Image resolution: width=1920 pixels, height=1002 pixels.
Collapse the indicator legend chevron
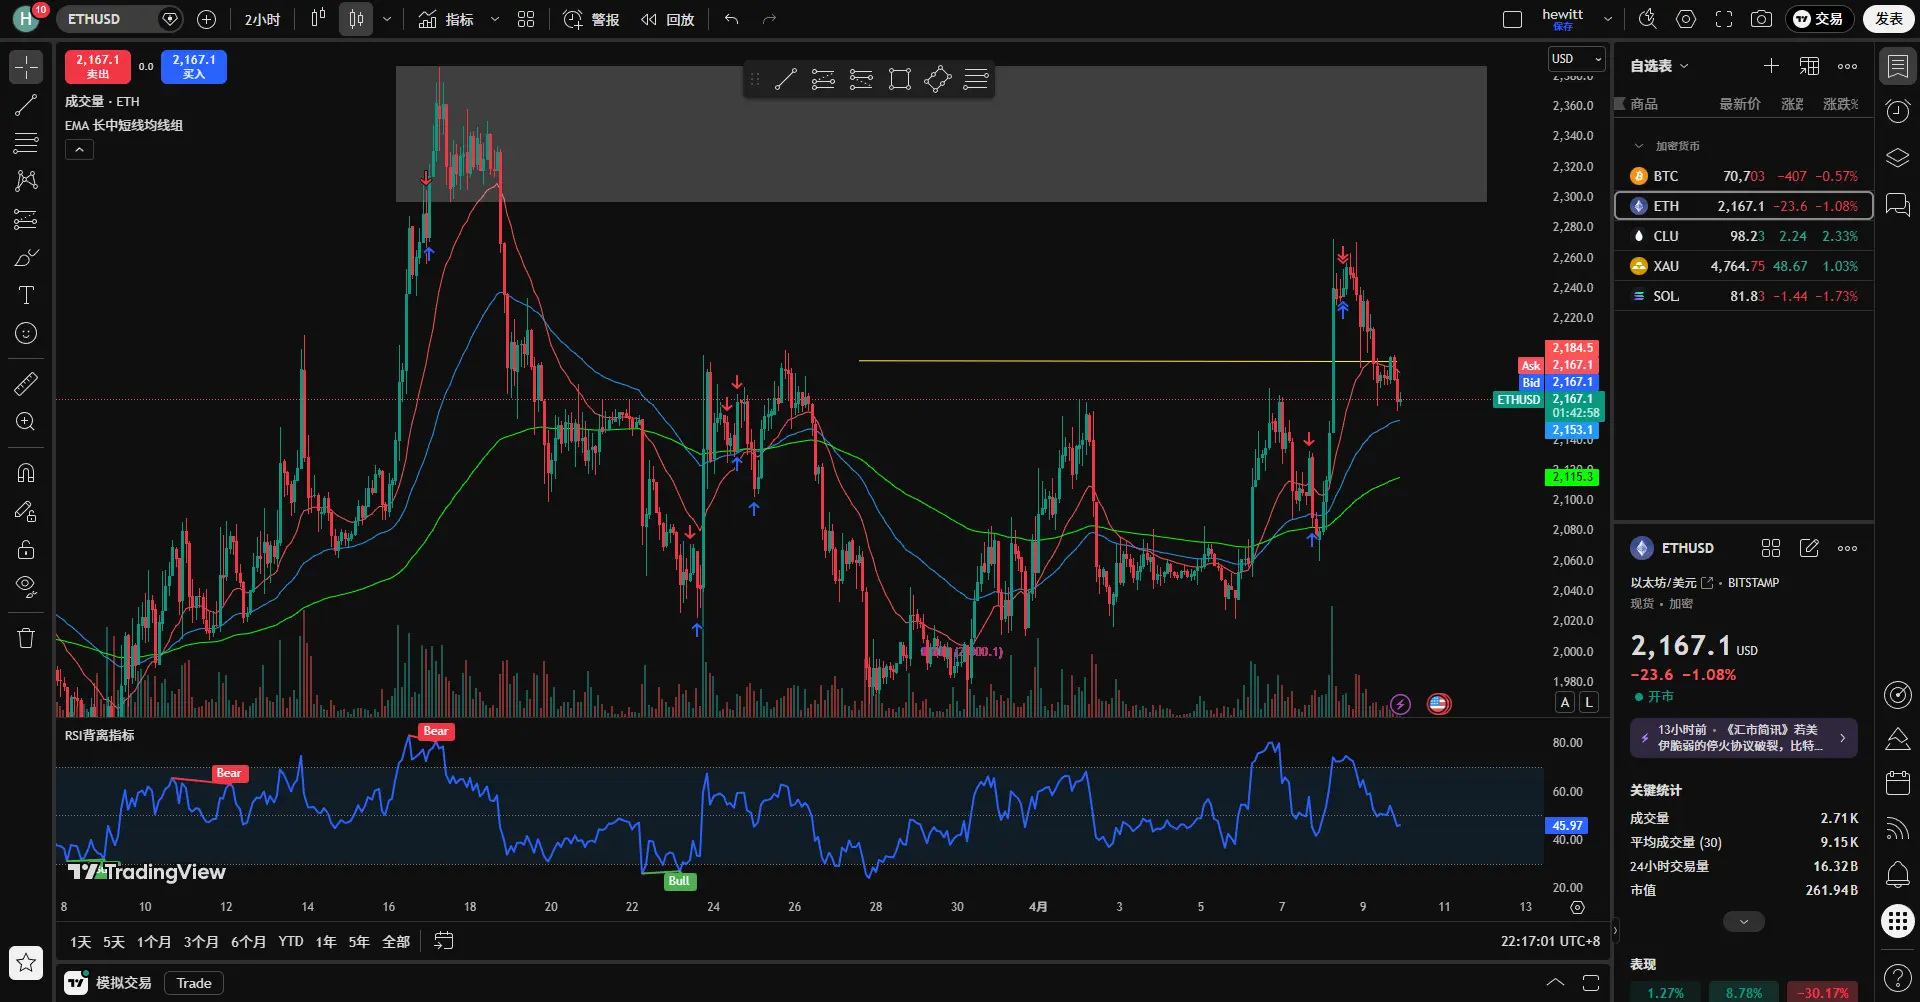coord(80,150)
